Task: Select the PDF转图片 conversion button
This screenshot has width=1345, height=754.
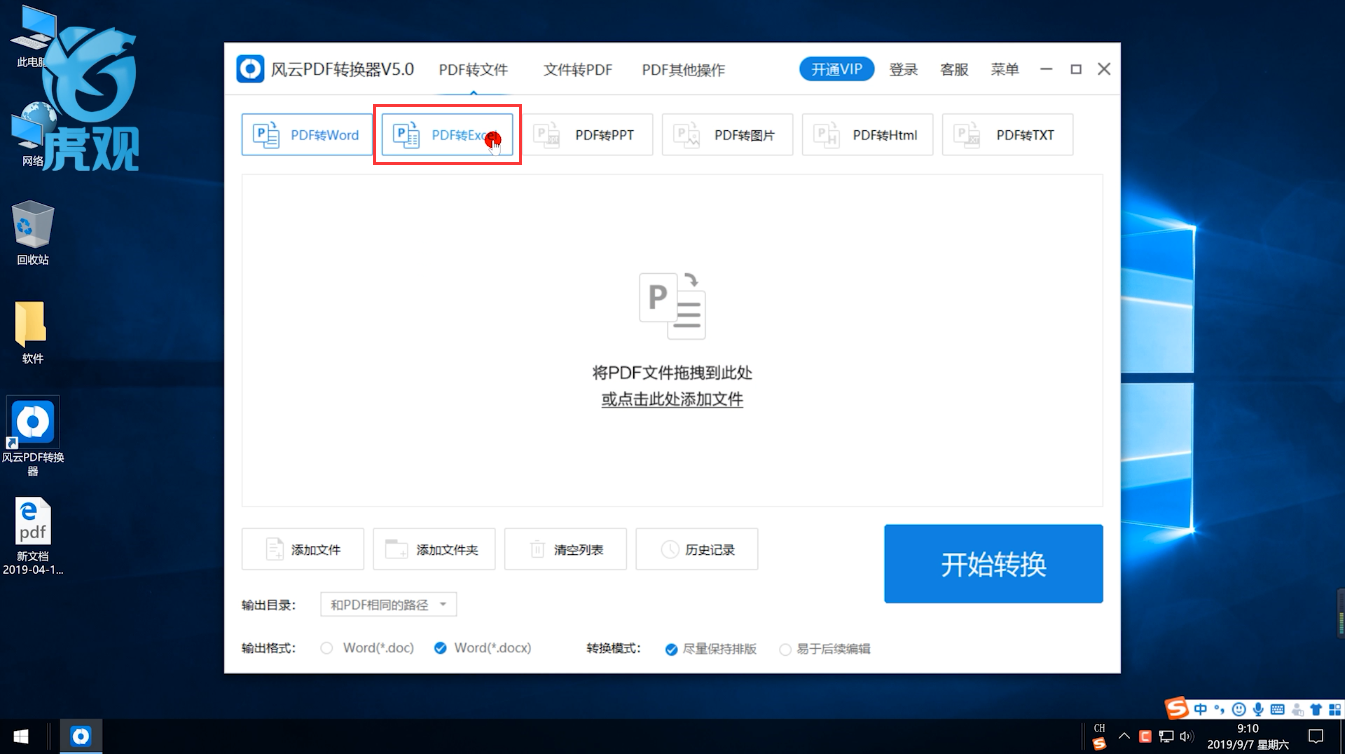Action: (727, 135)
